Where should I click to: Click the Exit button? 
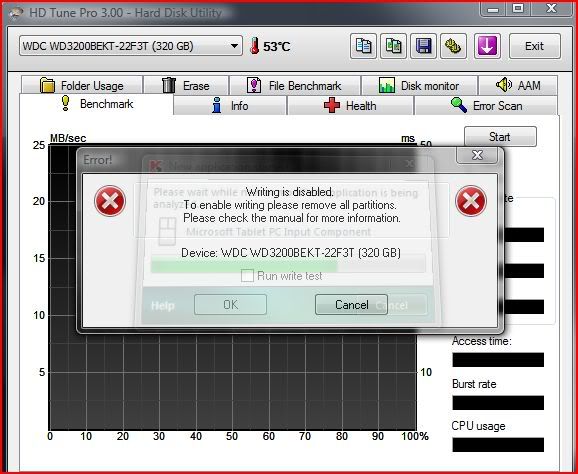pos(535,46)
